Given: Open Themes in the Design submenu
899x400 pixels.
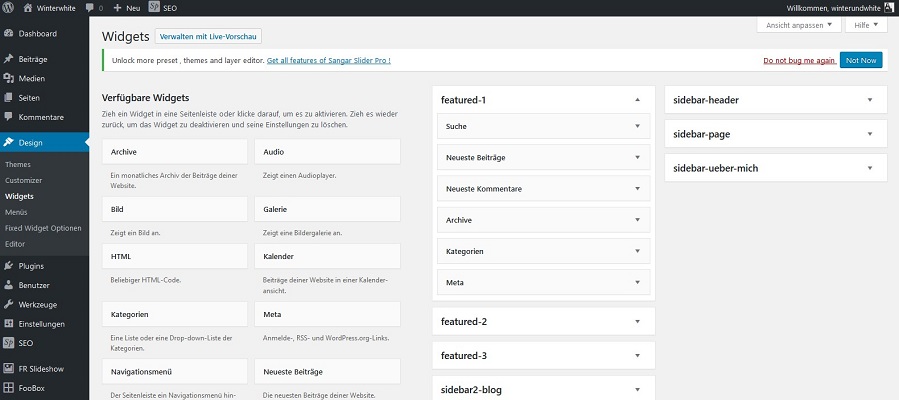Looking at the screenshot, I should click(x=18, y=164).
